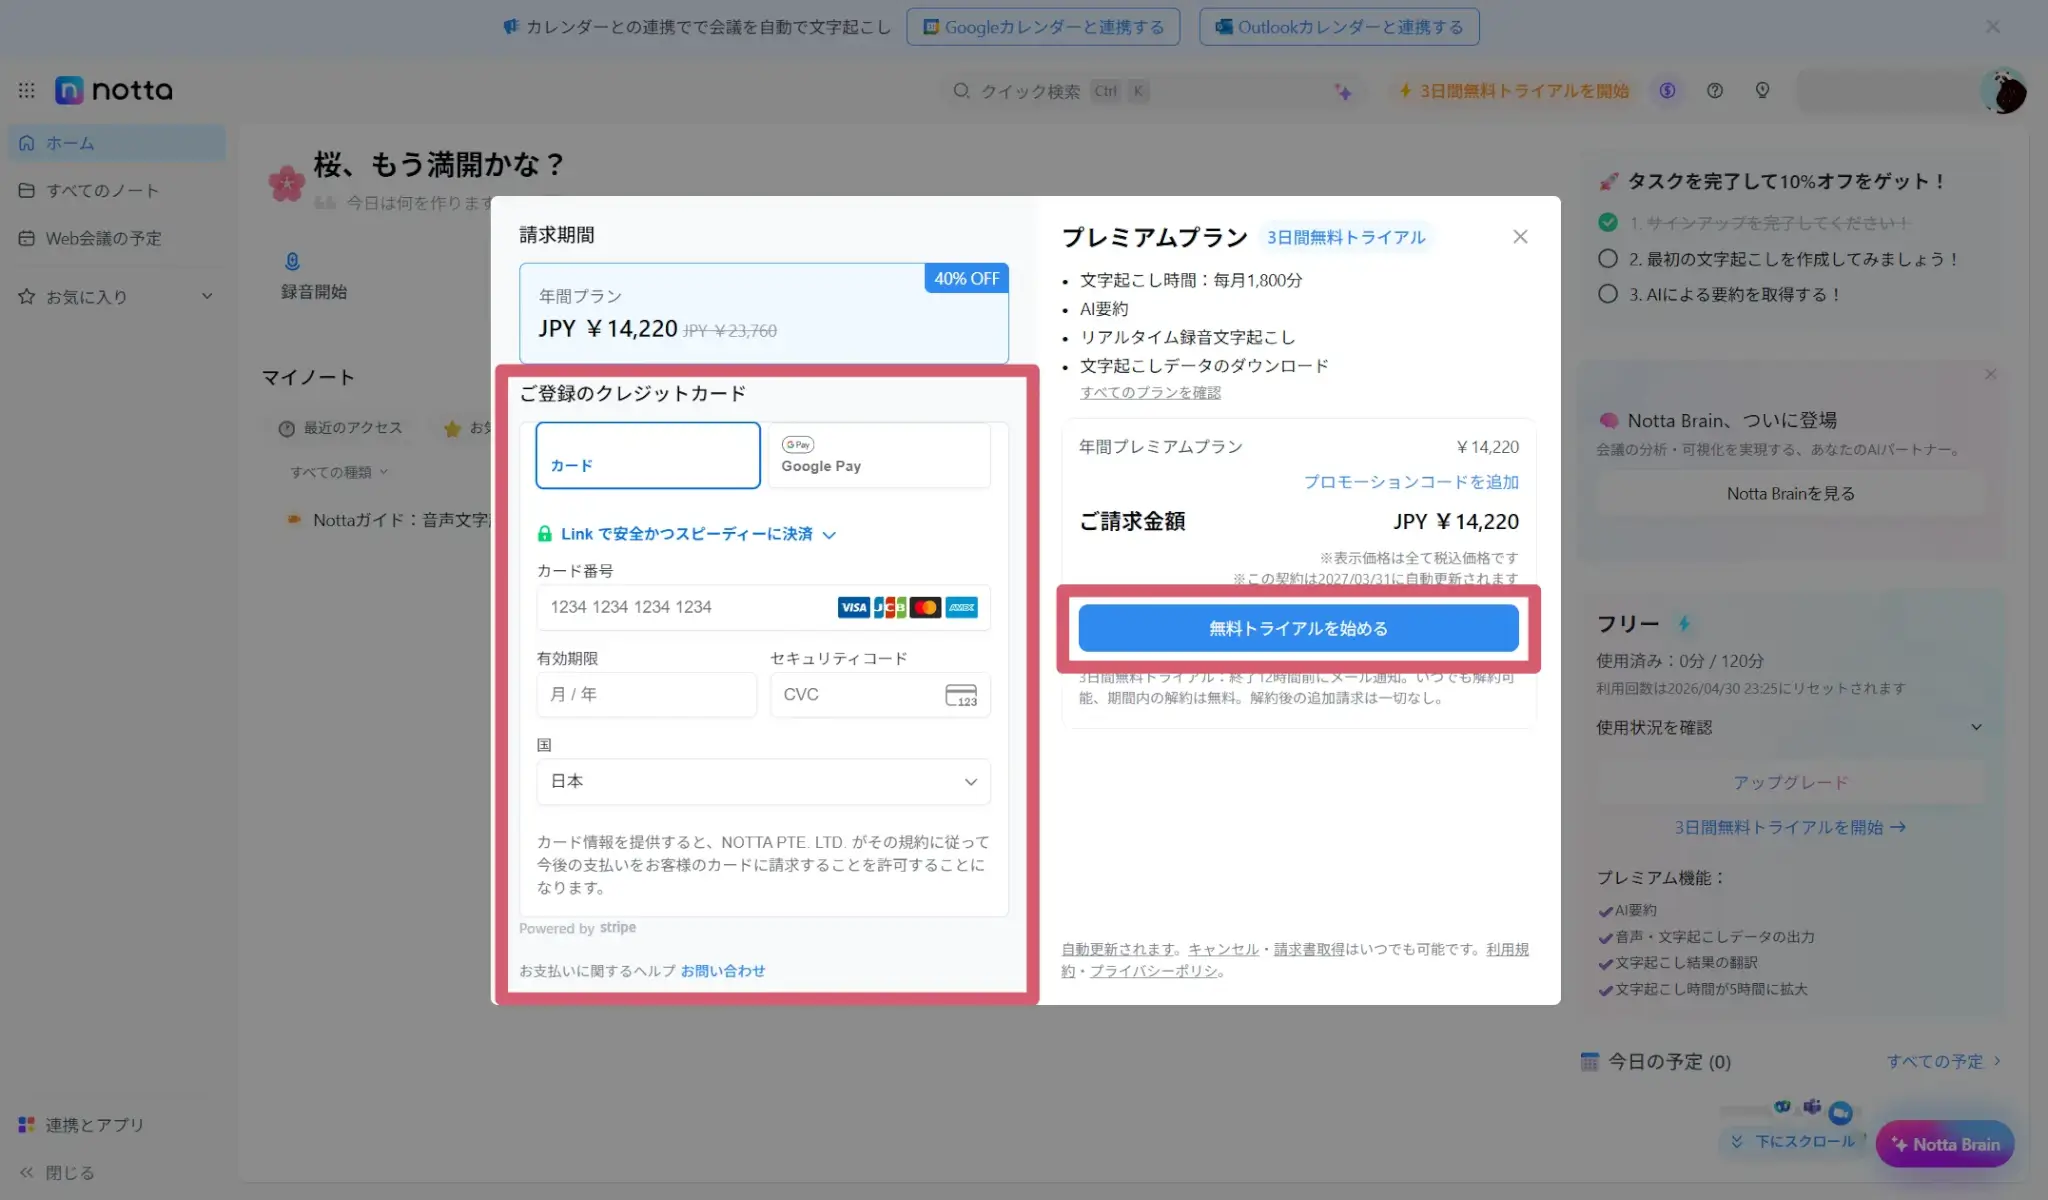Click the lightbulb tips icon in header
This screenshot has width=2048, height=1200.
pyautogui.click(x=1762, y=91)
